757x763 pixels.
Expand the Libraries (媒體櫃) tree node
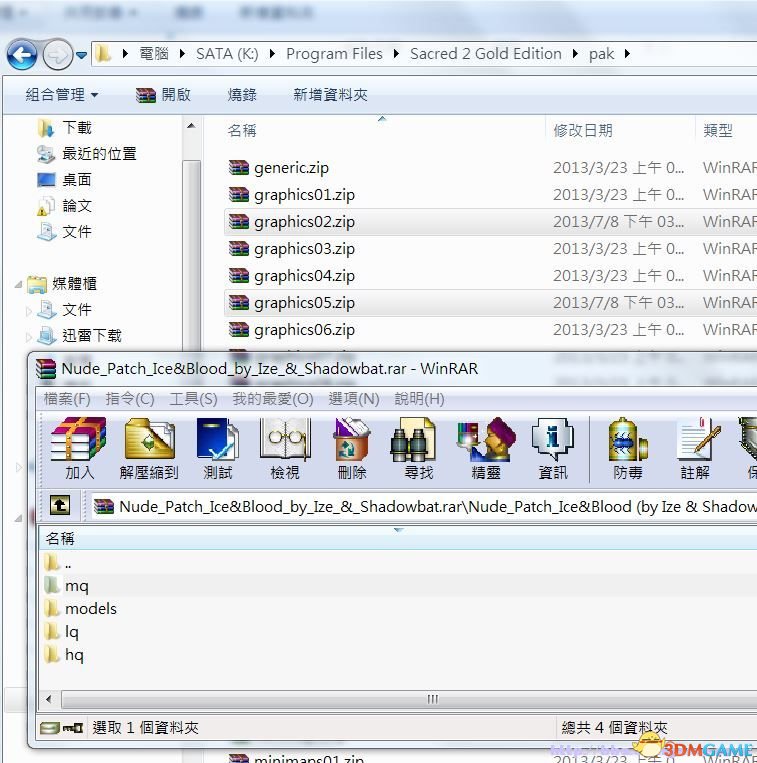coord(19,284)
